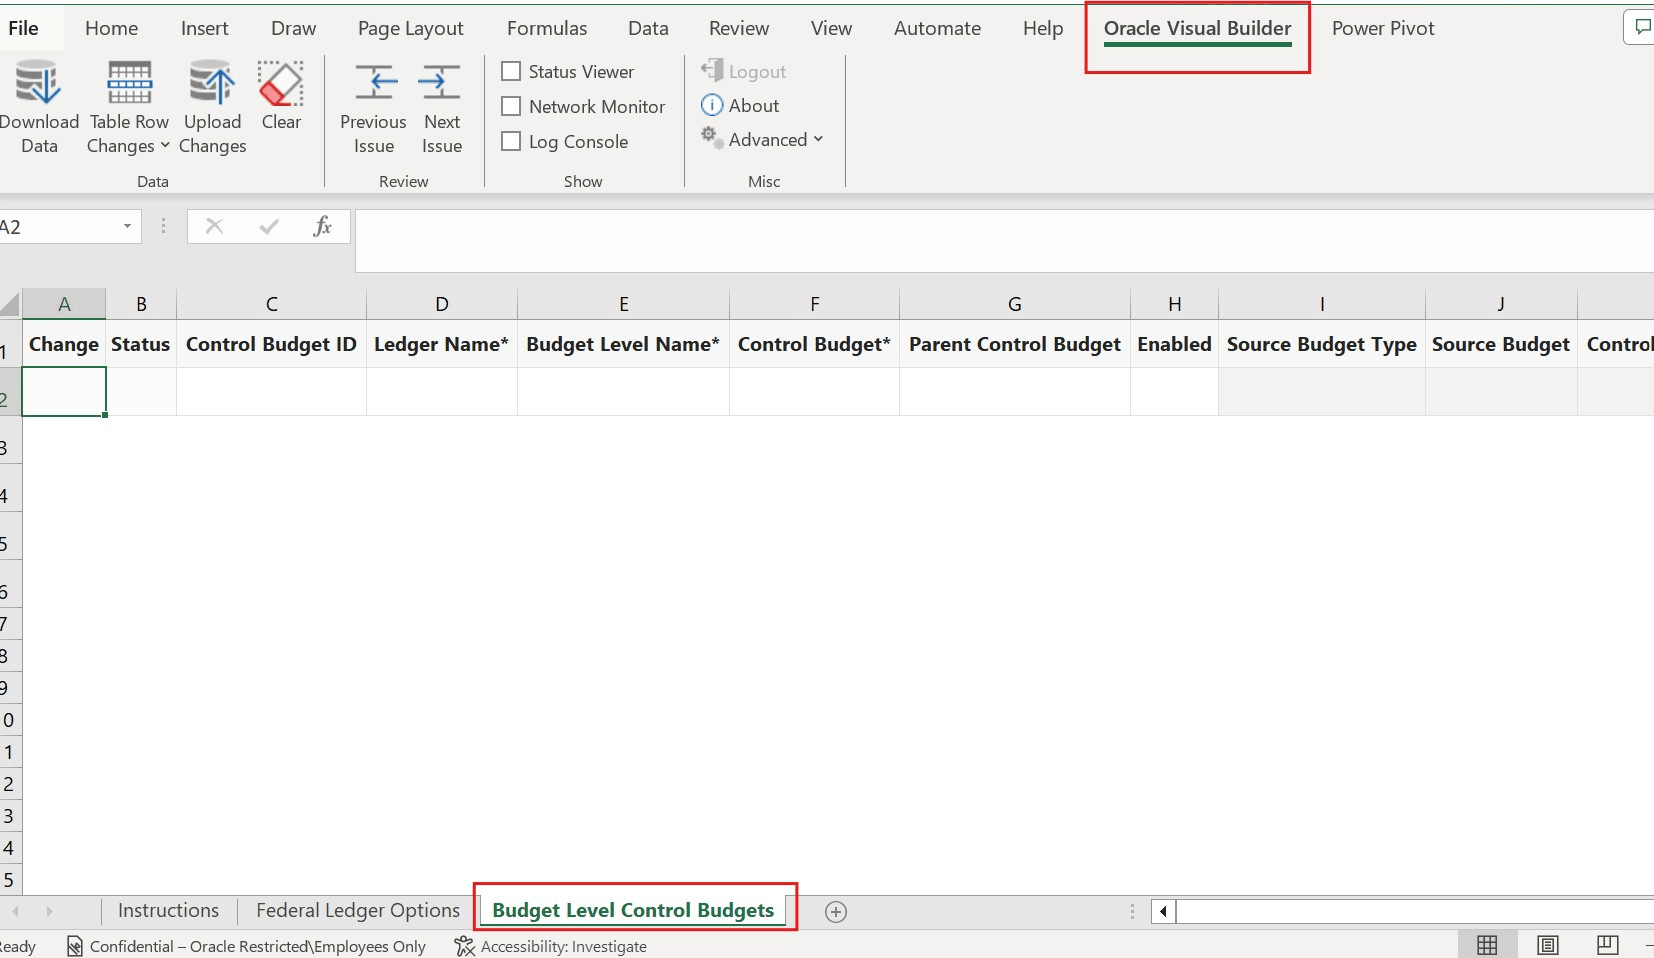The image size is (1654, 958).
Task: Click the Logout button
Action: click(743, 71)
